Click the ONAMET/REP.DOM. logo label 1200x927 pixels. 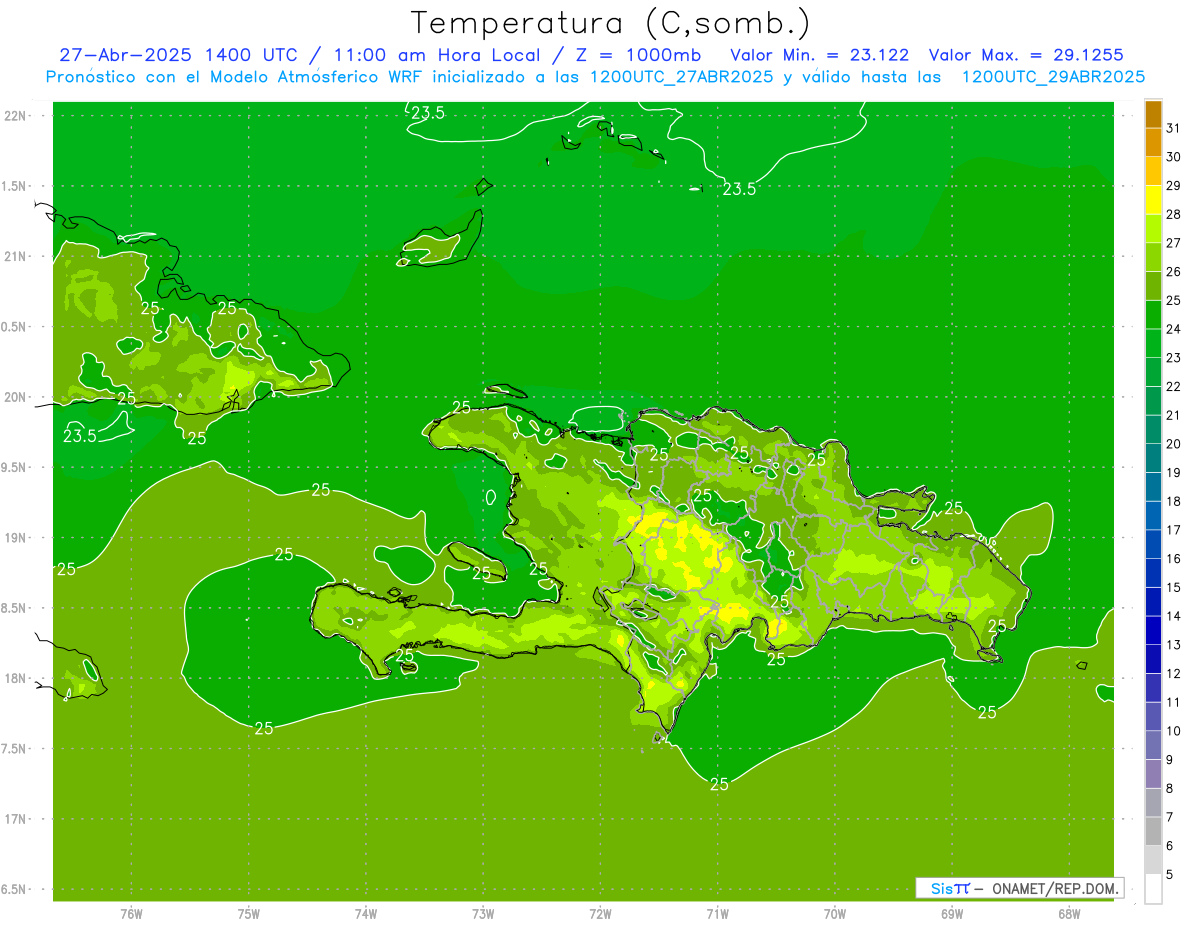pos(1020,888)
